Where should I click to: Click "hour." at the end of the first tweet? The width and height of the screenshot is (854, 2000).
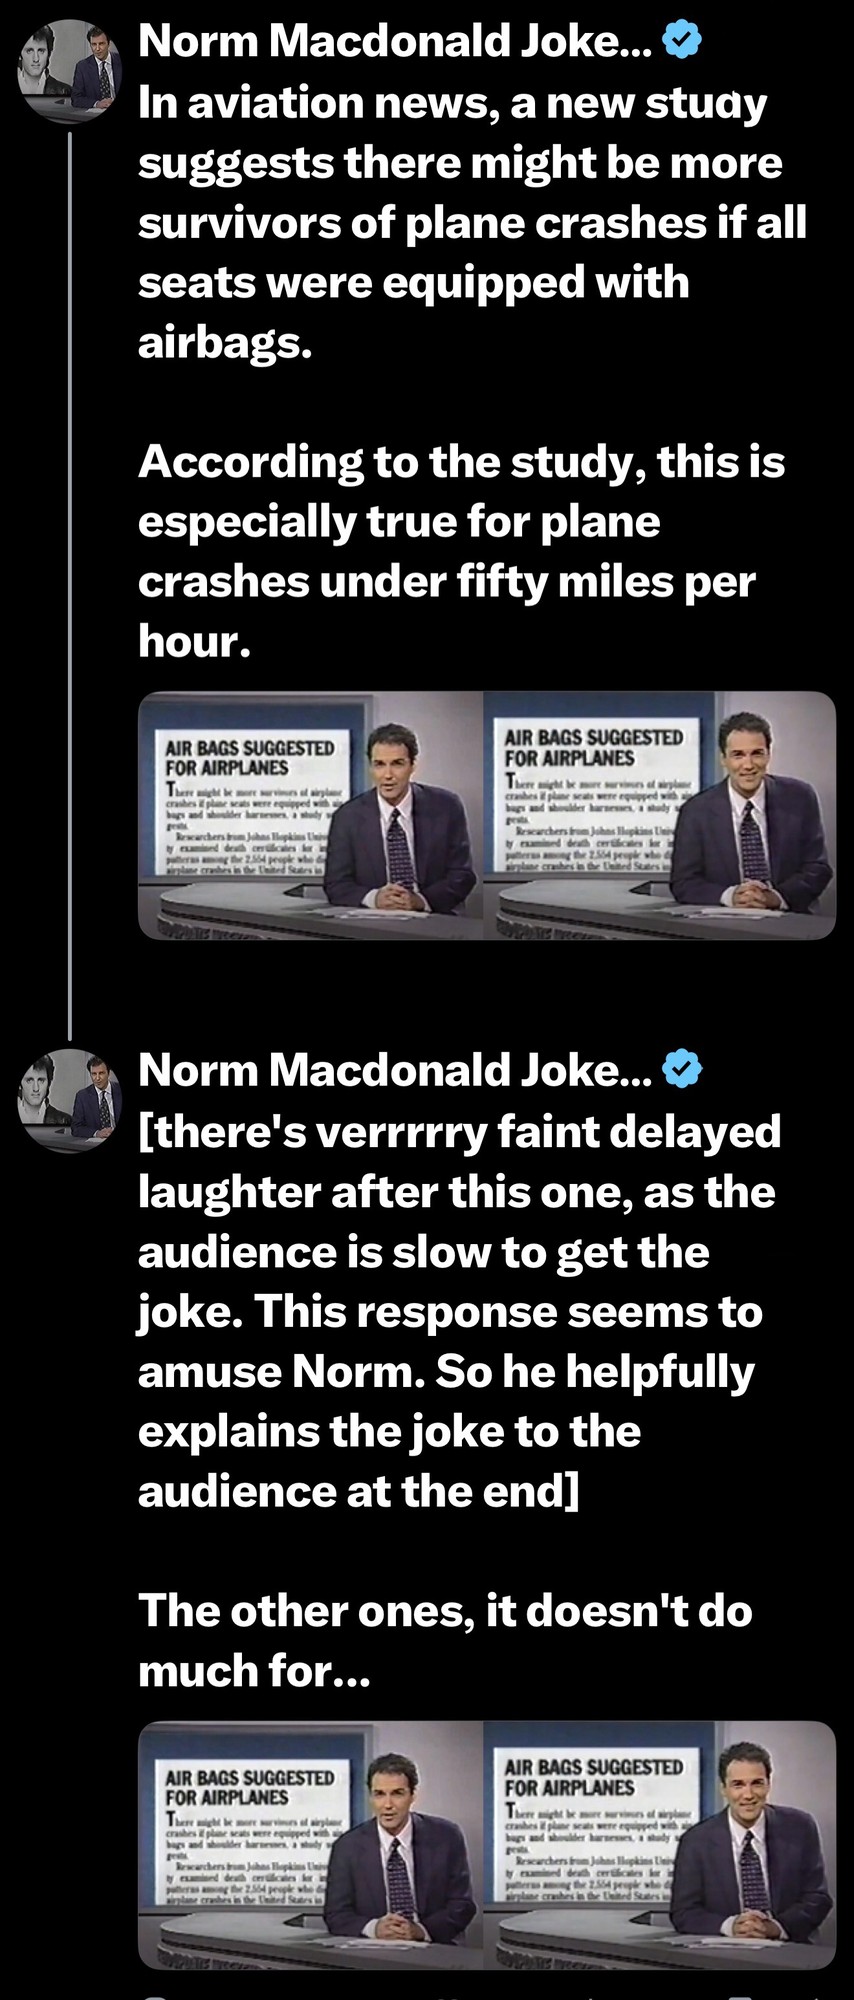click(x=194, y=641)
